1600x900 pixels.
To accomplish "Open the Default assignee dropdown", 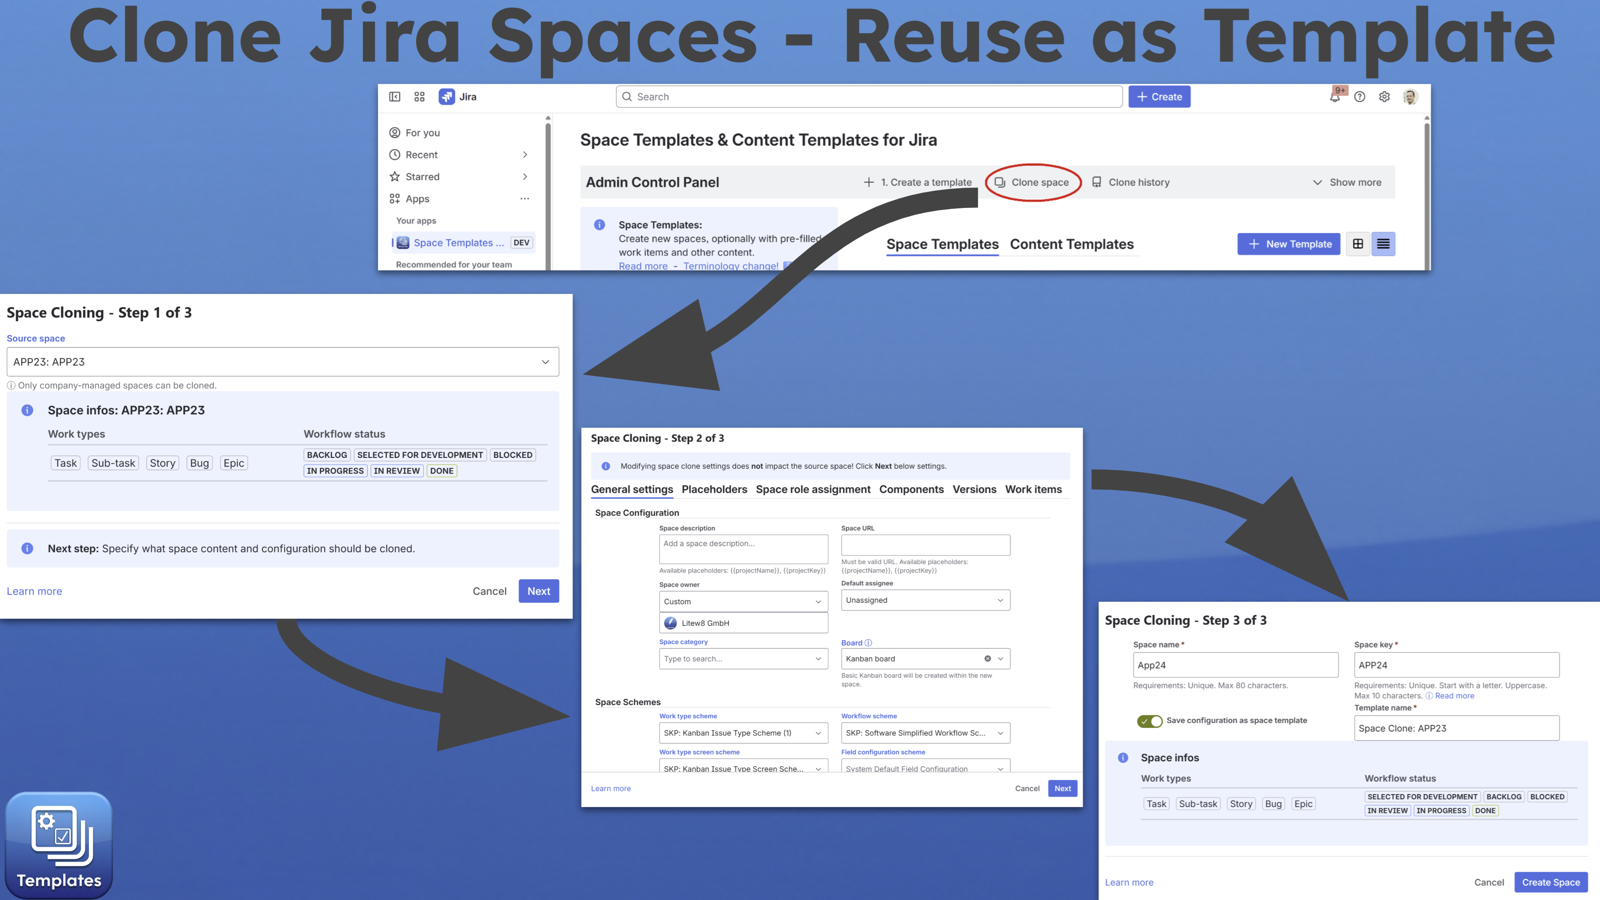I will pos(924,600).
